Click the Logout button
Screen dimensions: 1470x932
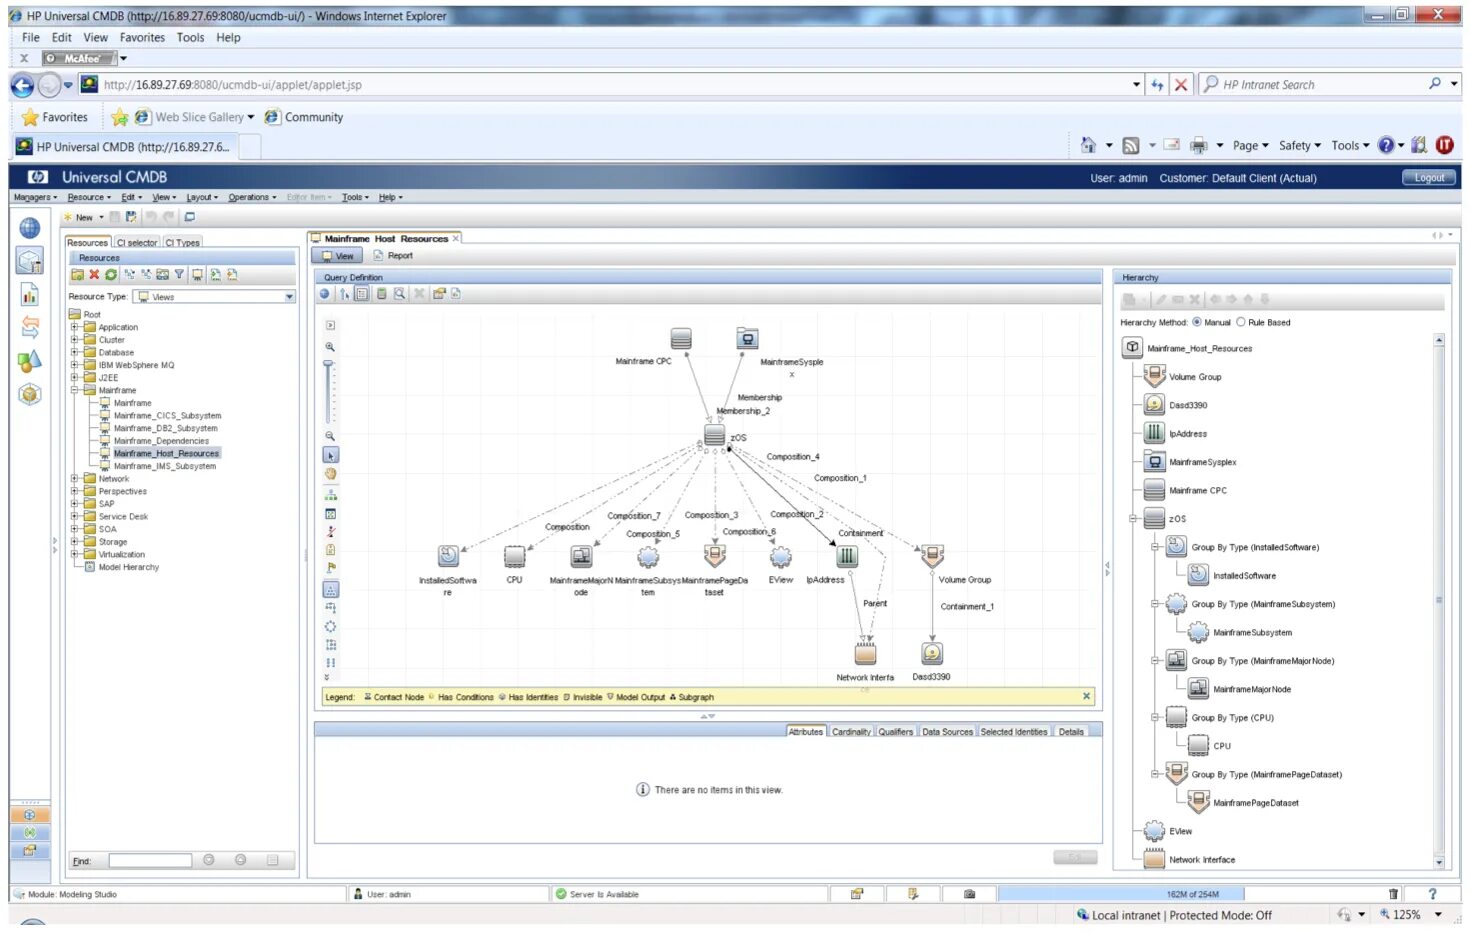click(x=1429, y=178)
